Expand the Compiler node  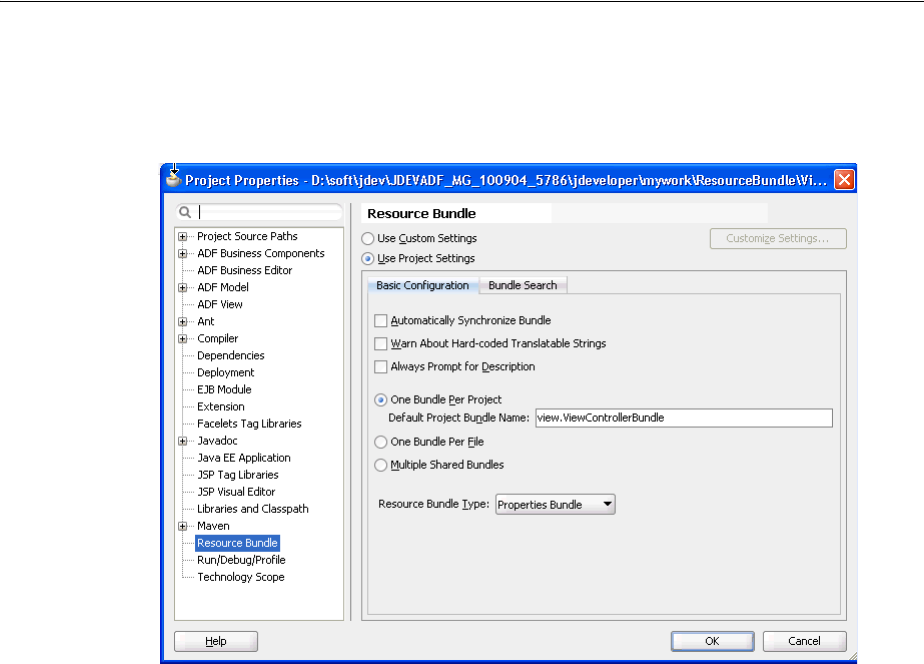coord(183,339)
